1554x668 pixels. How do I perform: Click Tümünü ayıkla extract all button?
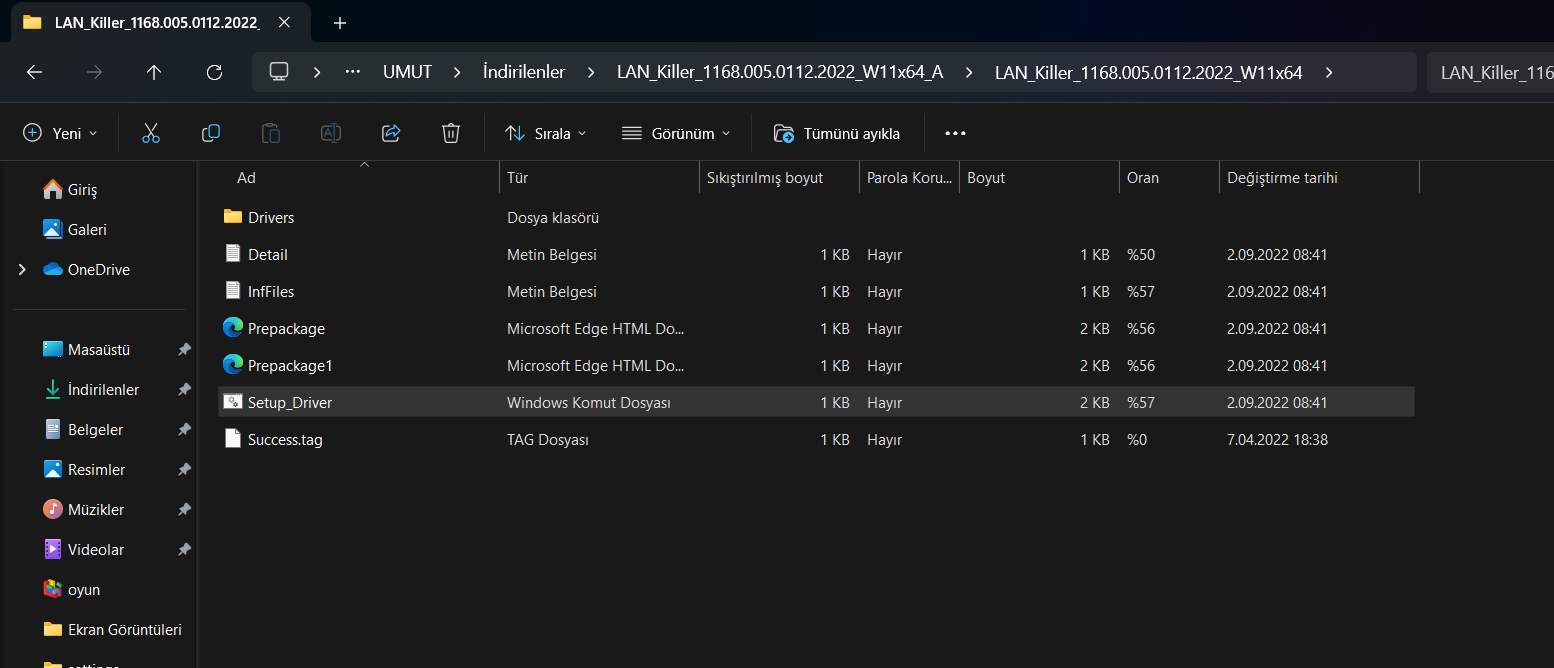837,133
